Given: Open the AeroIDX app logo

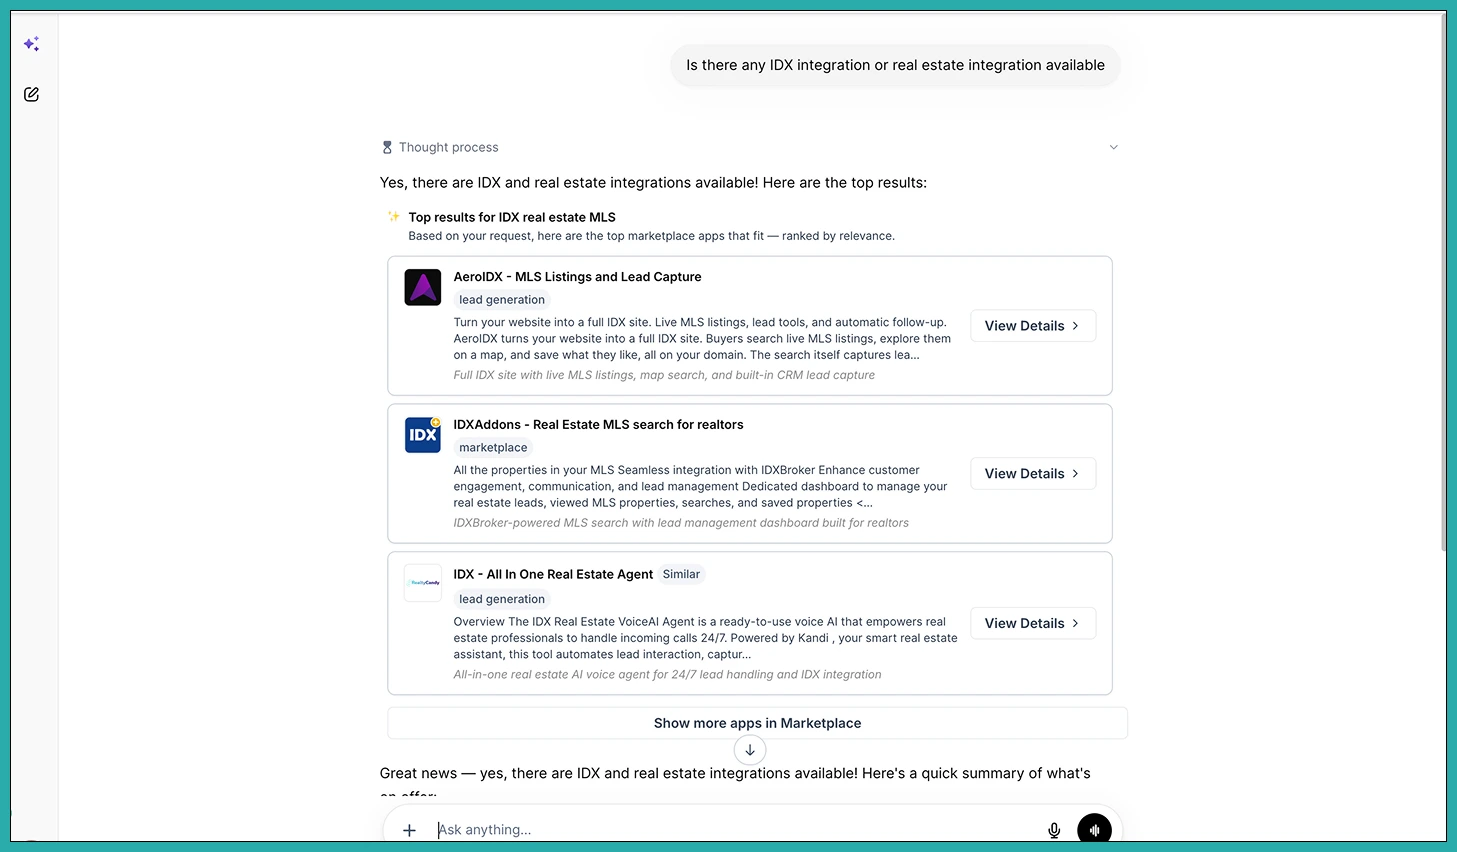Looking at the screenshot, I should tap(423, 288).
